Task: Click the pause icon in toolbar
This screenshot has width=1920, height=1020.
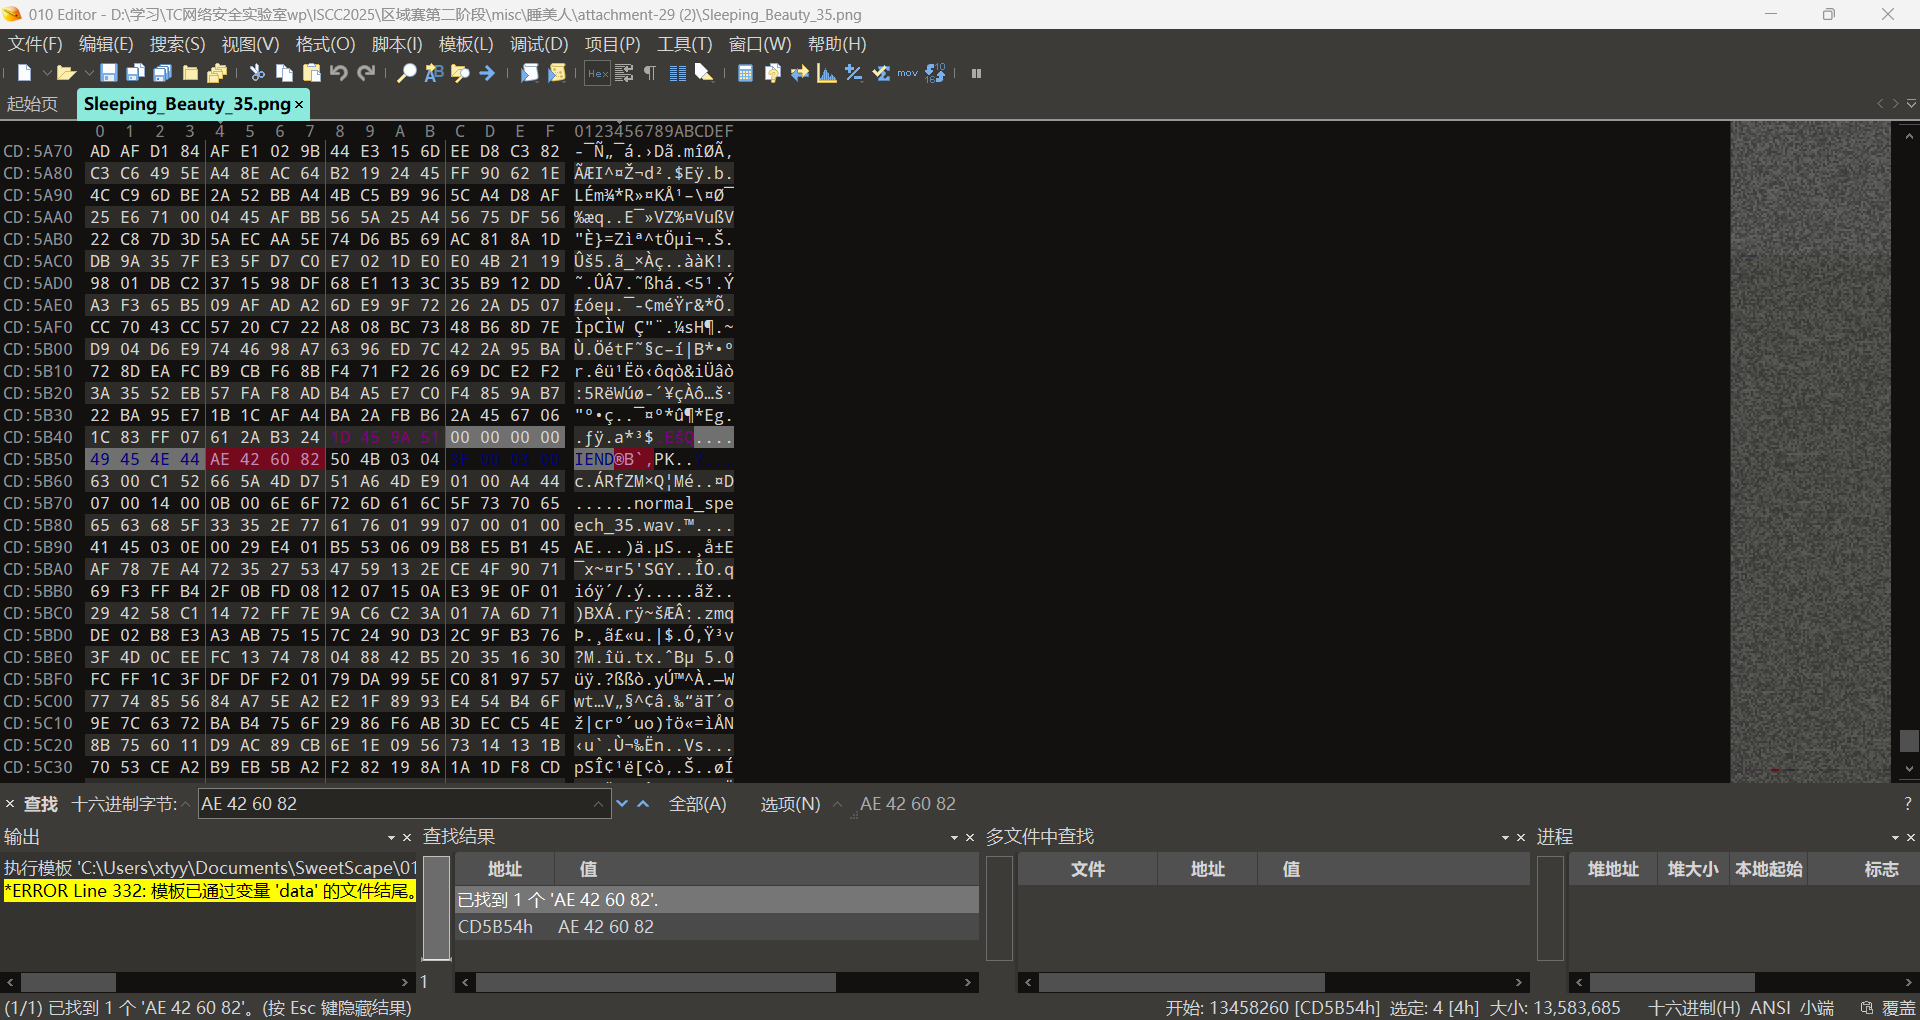Action: pos(976,73)
